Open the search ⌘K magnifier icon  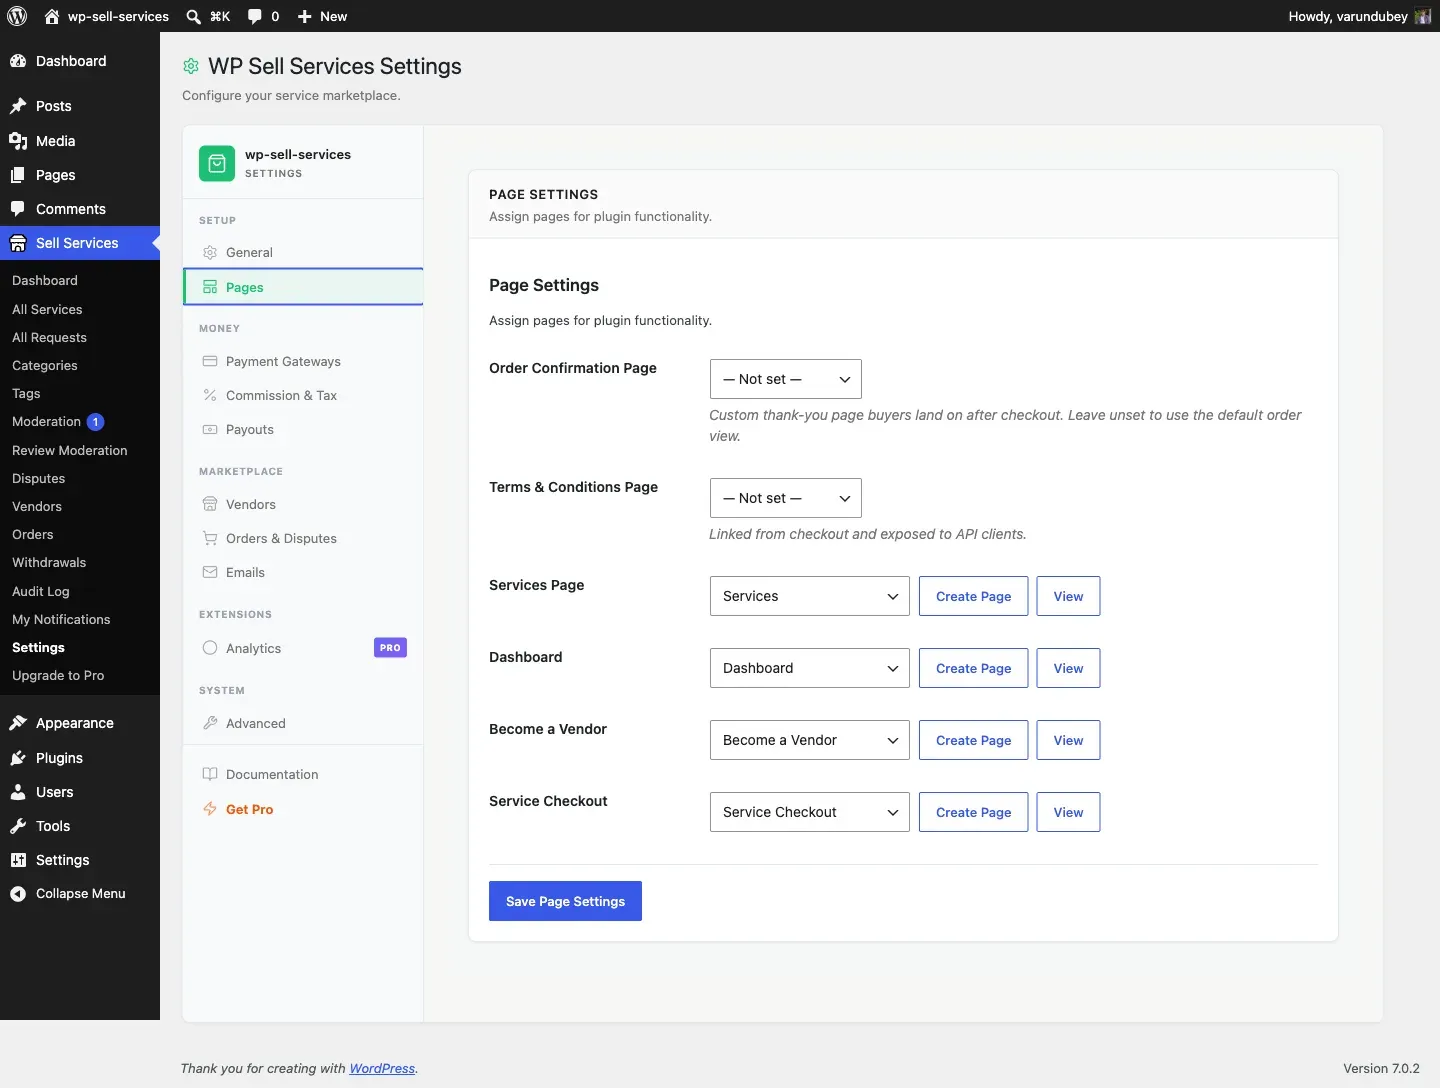pyautogui.click(x=194, y=16)
